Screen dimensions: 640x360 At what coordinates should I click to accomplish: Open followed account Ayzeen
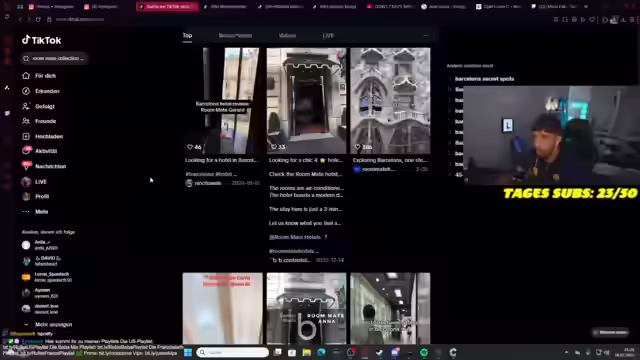click(40, 293)
